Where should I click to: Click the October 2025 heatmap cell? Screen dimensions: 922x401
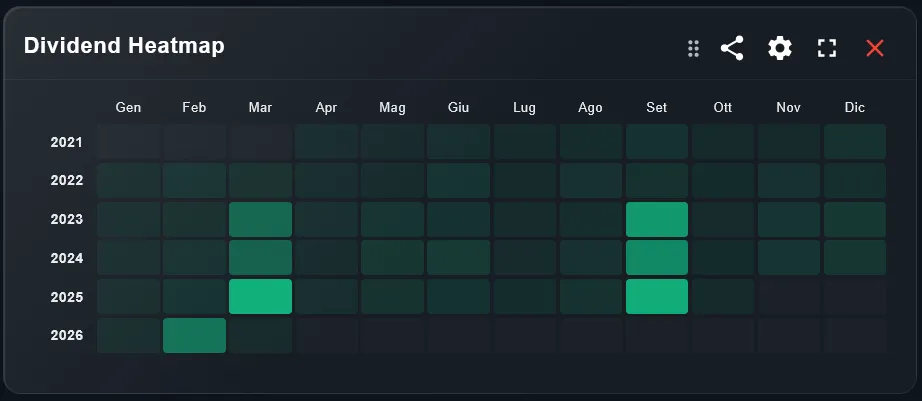pos(723,296)
